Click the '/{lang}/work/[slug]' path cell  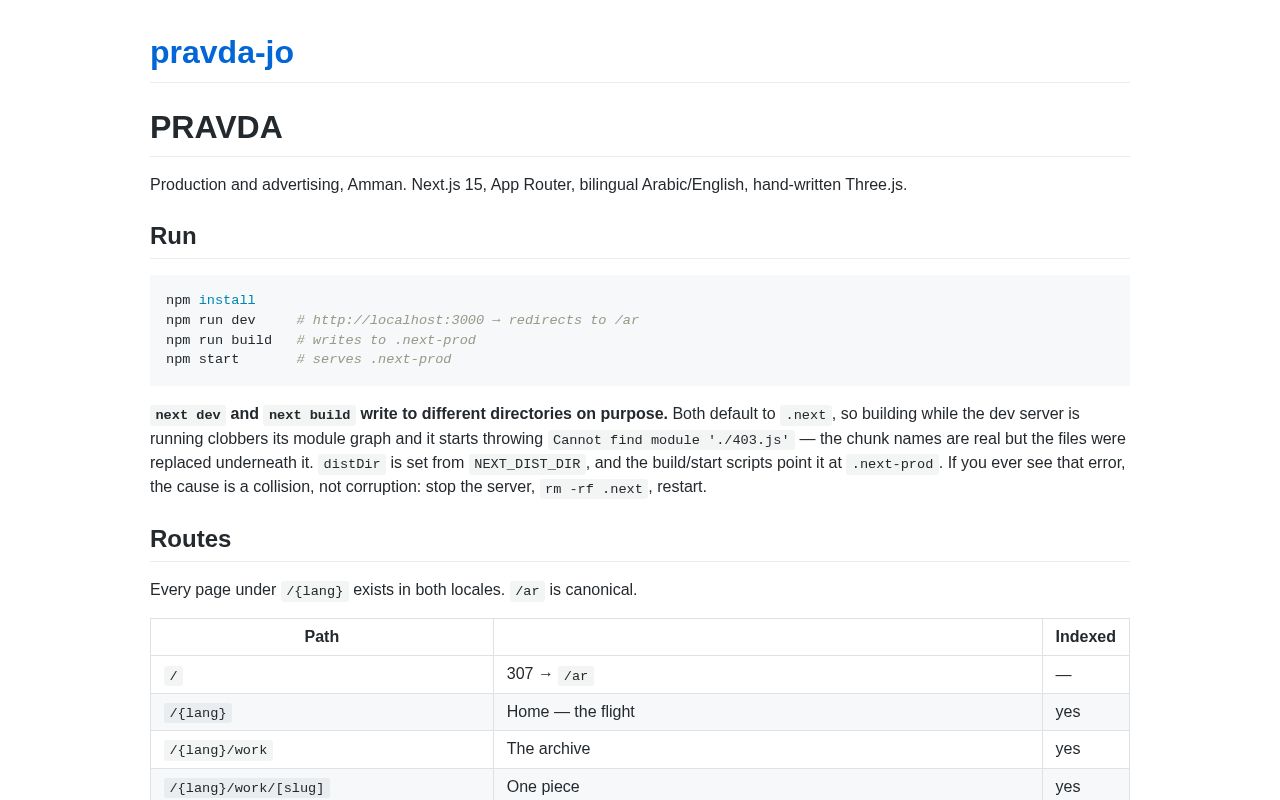(x=322, y=785)
